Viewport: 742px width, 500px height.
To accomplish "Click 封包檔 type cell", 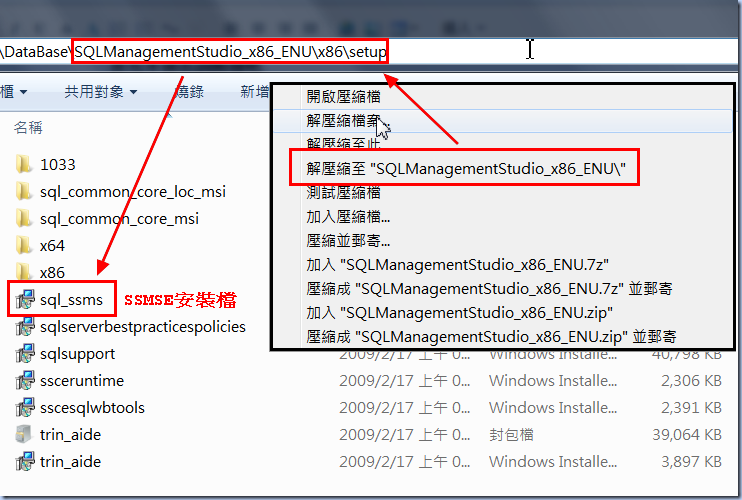I will pos(511,434).
